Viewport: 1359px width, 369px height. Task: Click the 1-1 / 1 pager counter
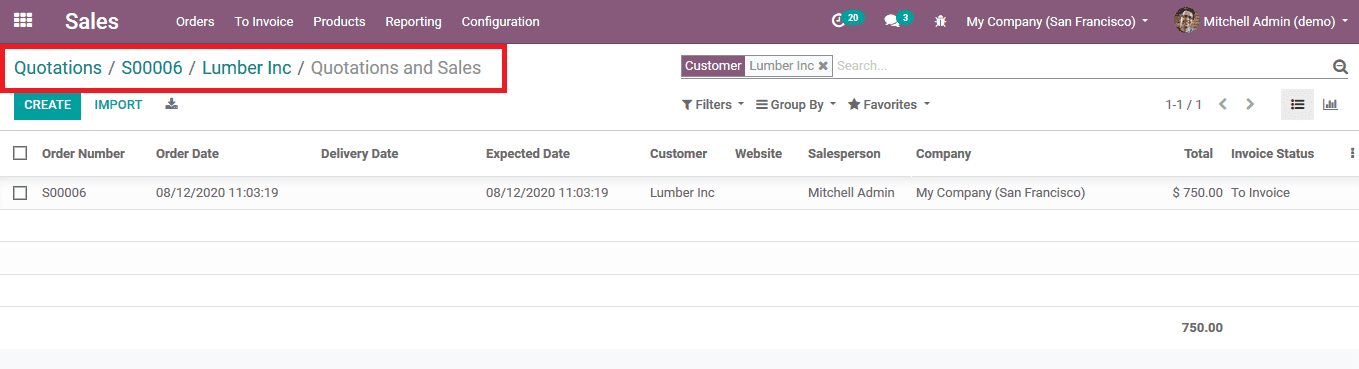(1183, 105)
